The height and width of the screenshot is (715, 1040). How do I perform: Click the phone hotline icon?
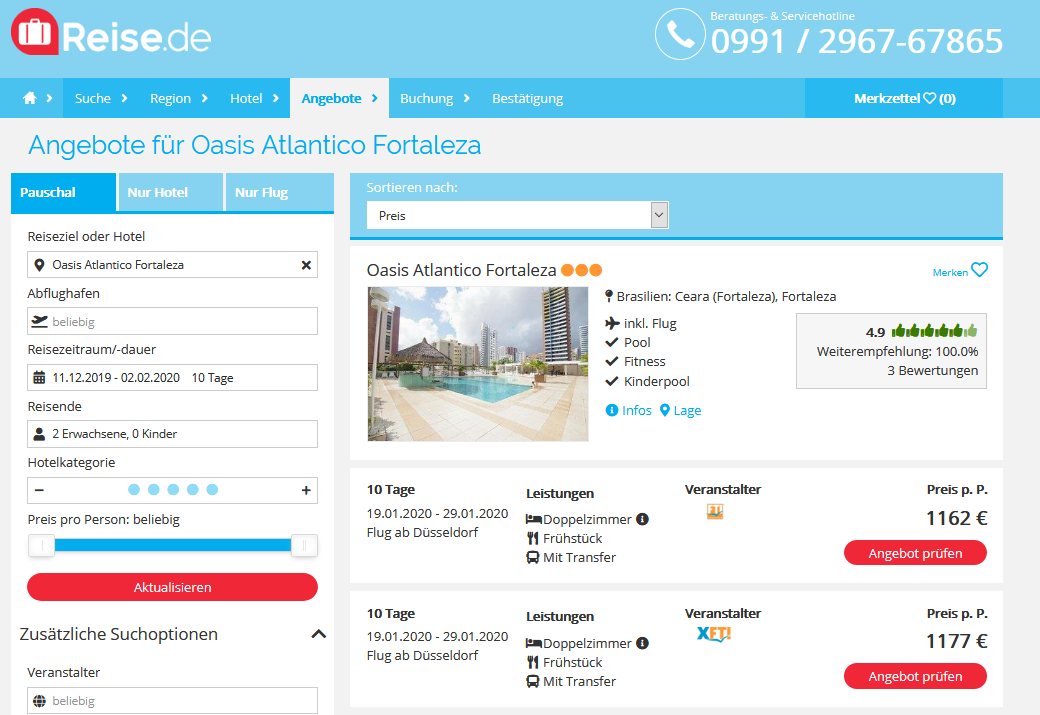(x=680, y=34)
